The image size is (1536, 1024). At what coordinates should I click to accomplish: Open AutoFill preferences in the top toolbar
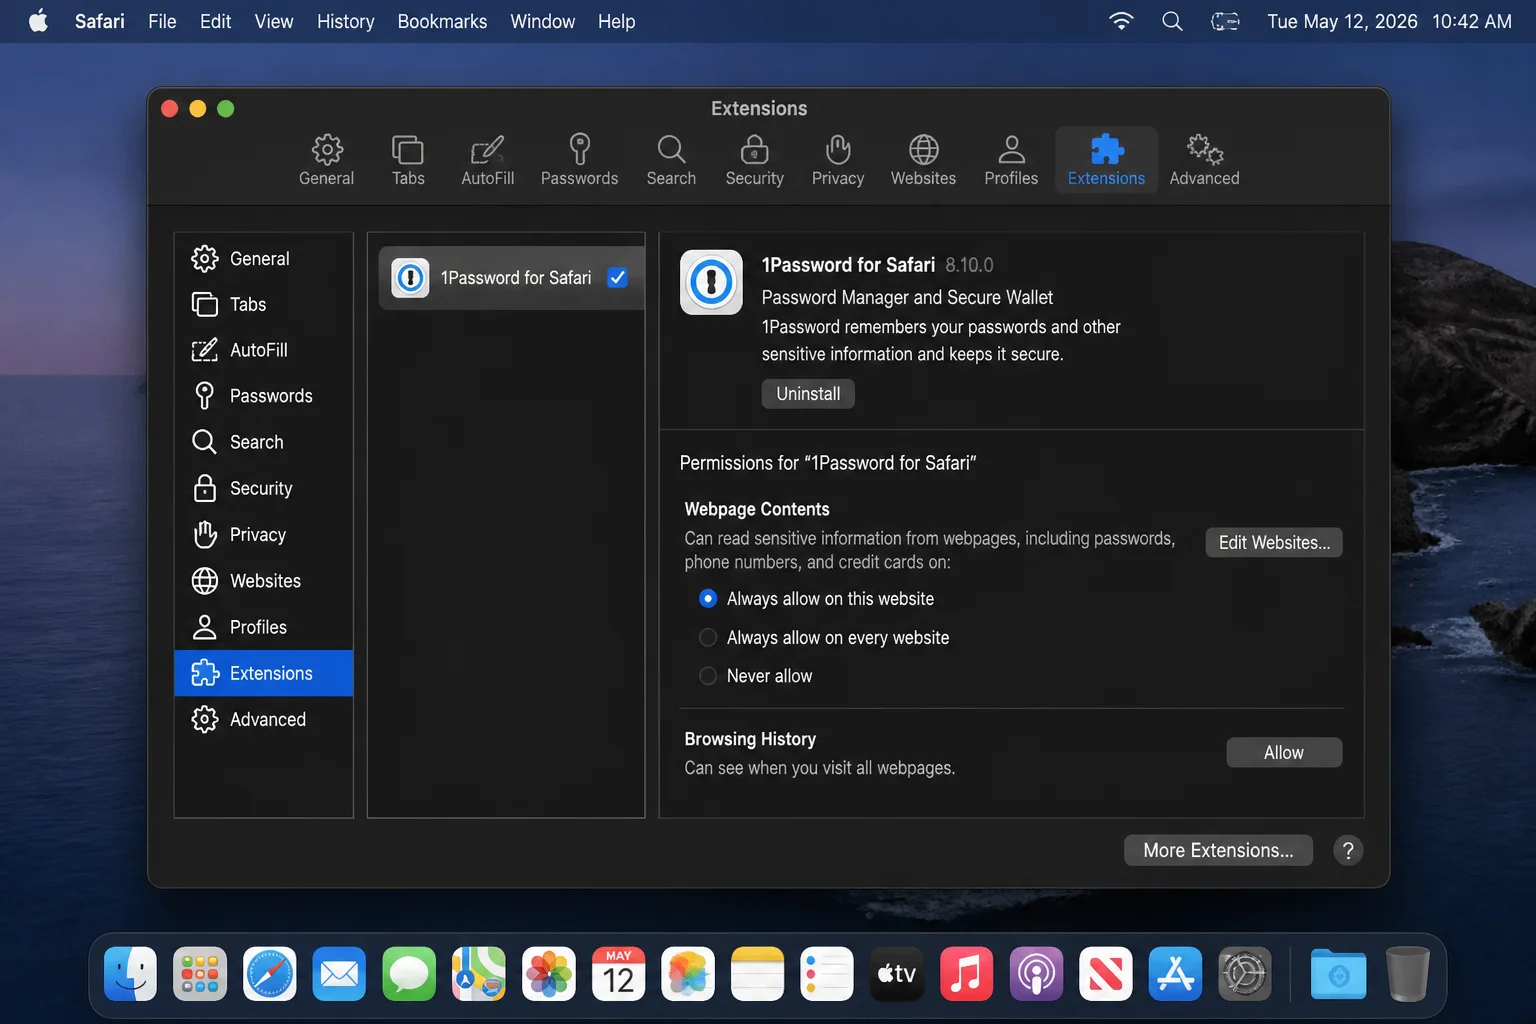click(487, 160)
